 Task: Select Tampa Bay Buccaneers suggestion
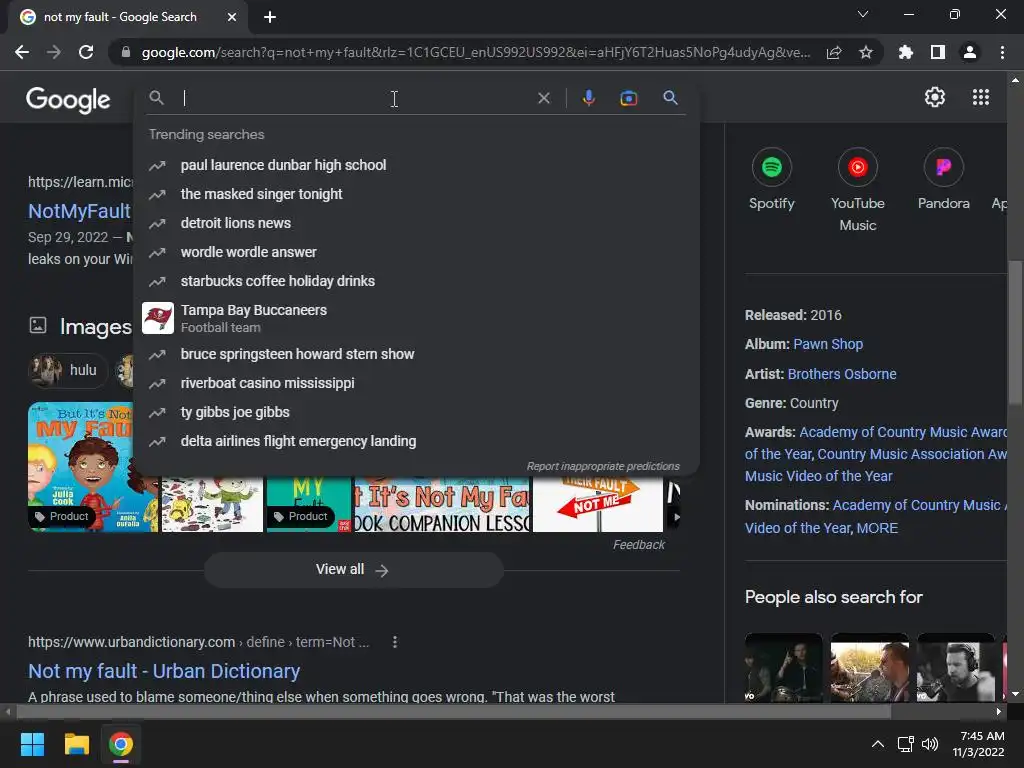pos(416,318)
